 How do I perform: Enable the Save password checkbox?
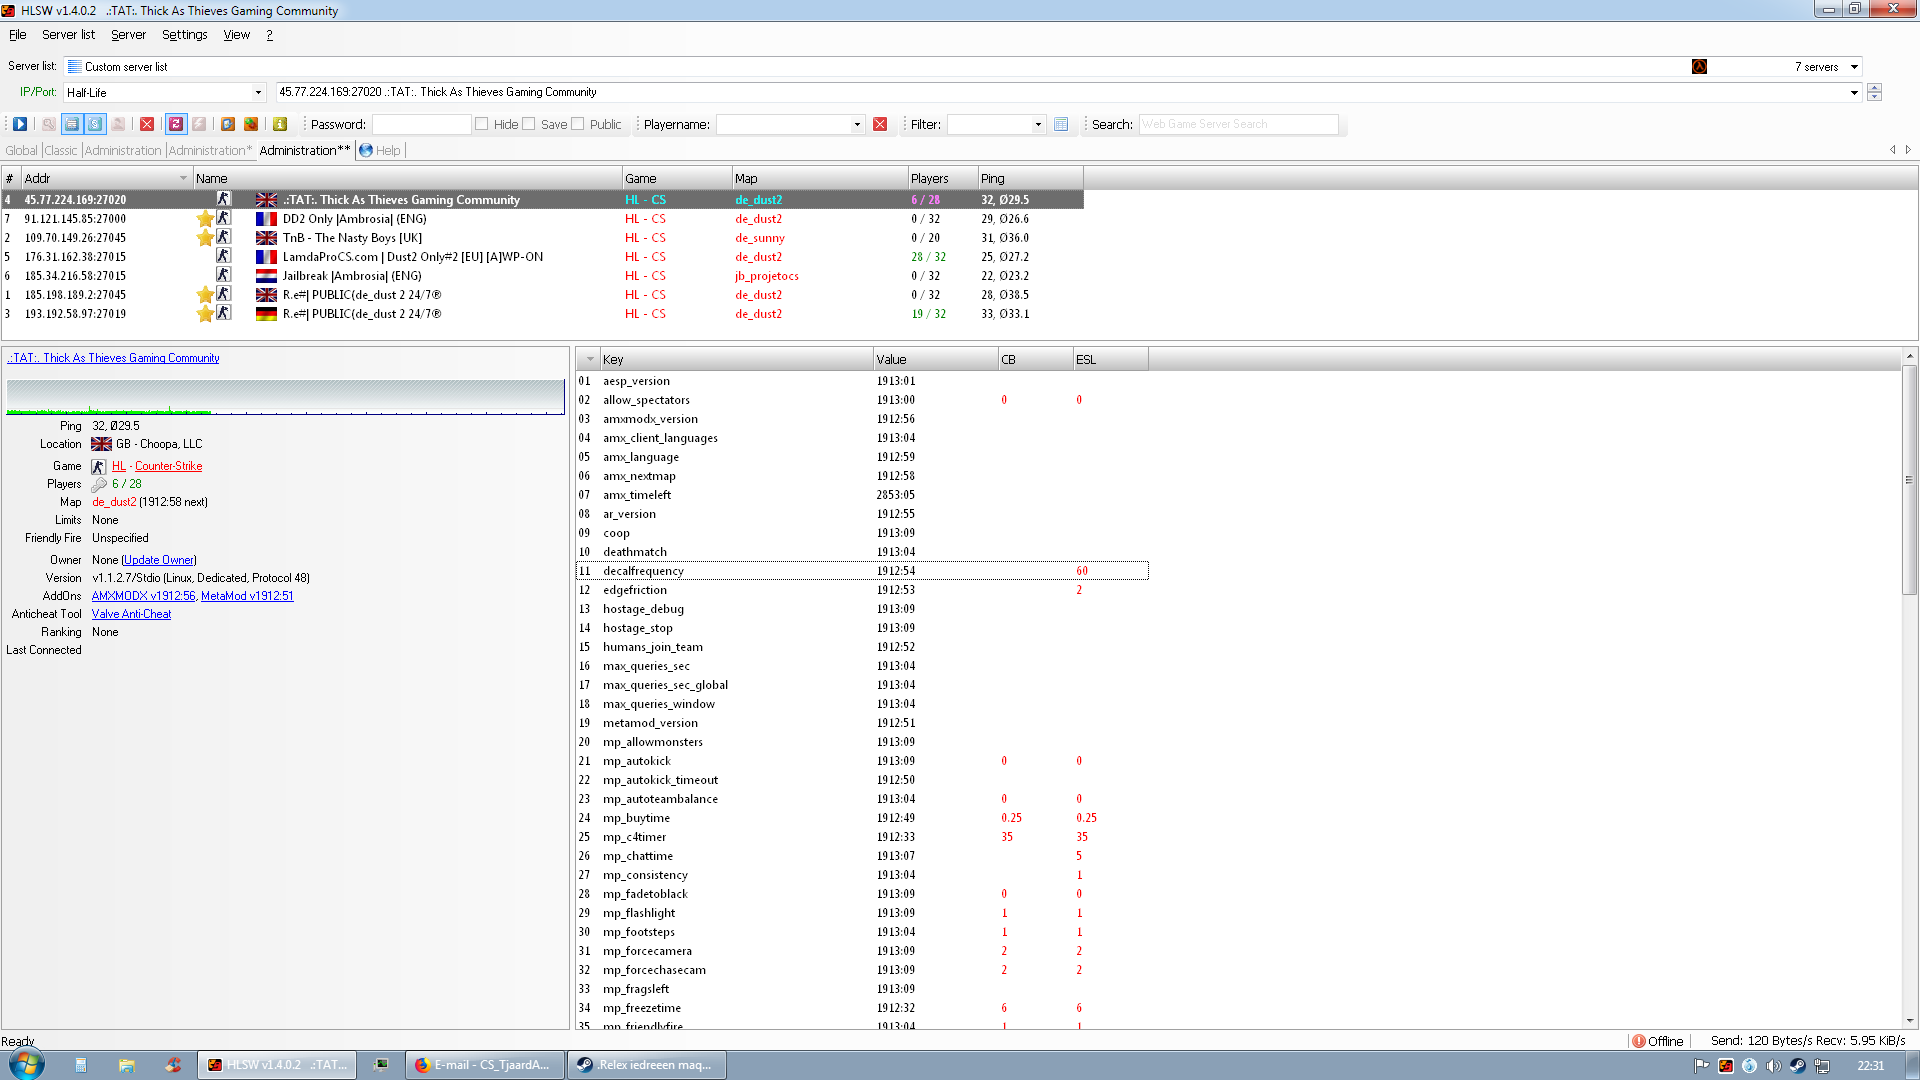[x=529, y=124]
